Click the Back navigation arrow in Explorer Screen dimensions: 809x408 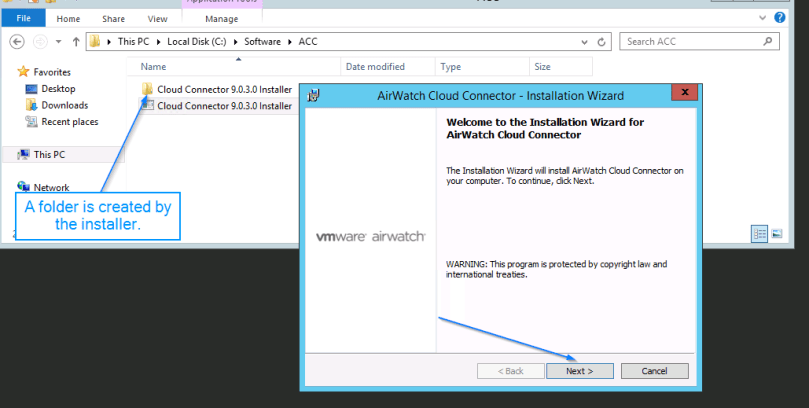click(x=17, y=42)
